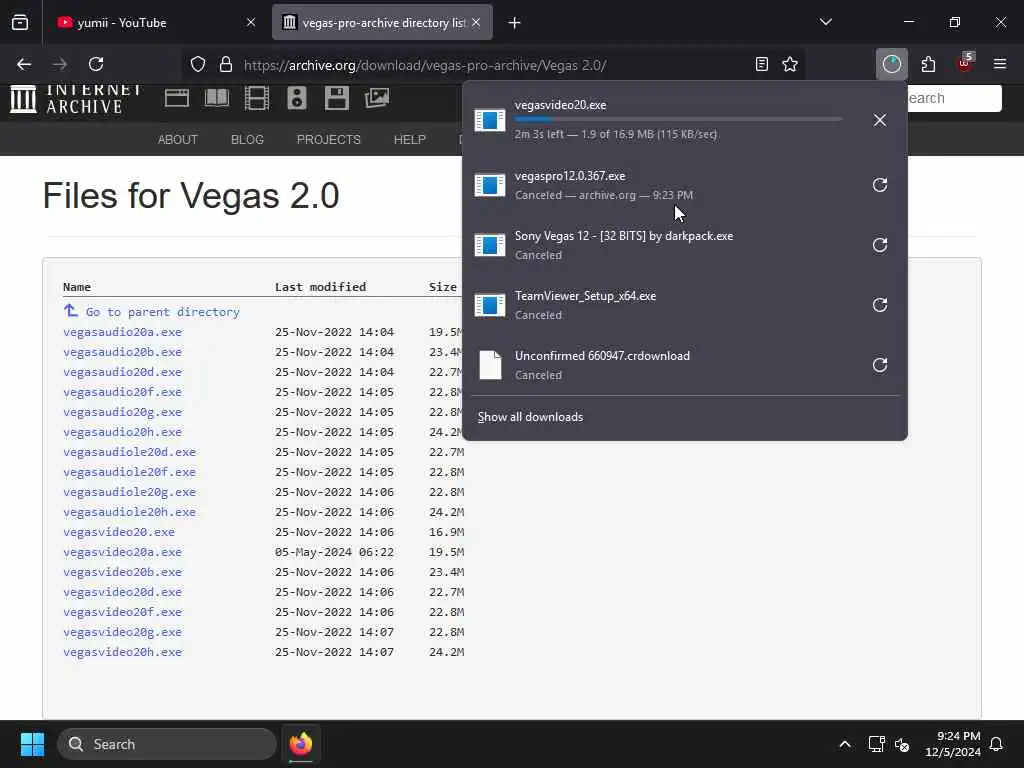Open the ABOUT menu item

click(x=178, y=140)
